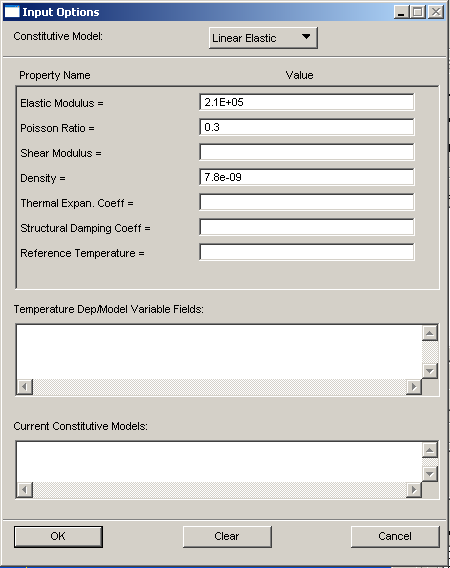Click the Clear button
Screen dimensions: 450x568
pos(227,536)
